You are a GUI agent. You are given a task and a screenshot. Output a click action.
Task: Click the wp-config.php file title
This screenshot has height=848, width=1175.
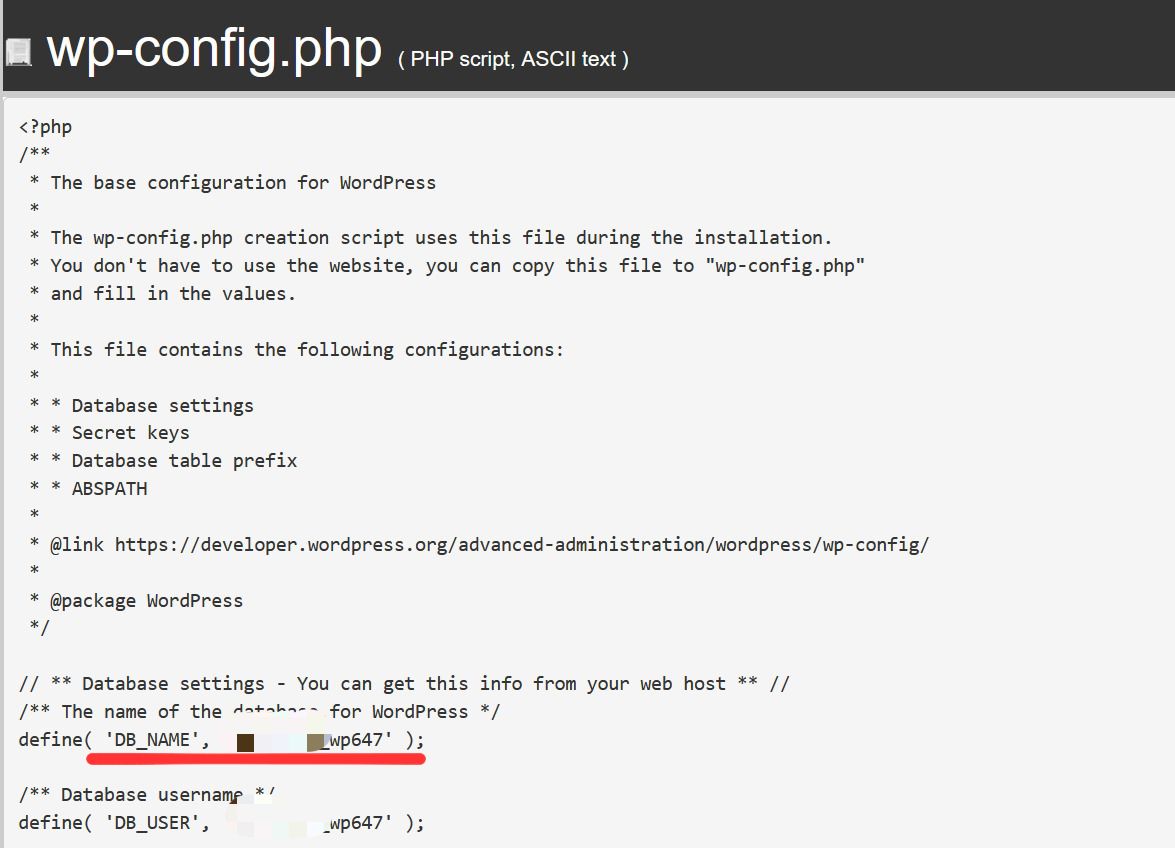[x=214, y=49]
